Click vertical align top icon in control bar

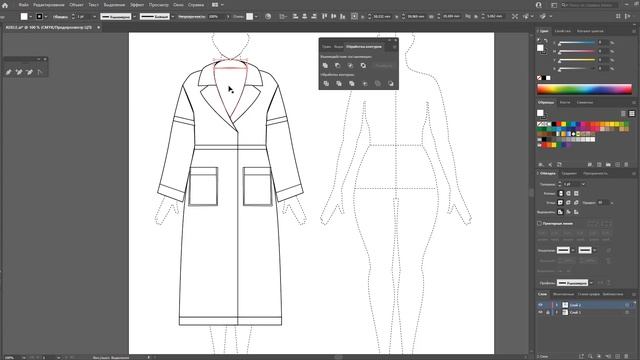[324, 16]
